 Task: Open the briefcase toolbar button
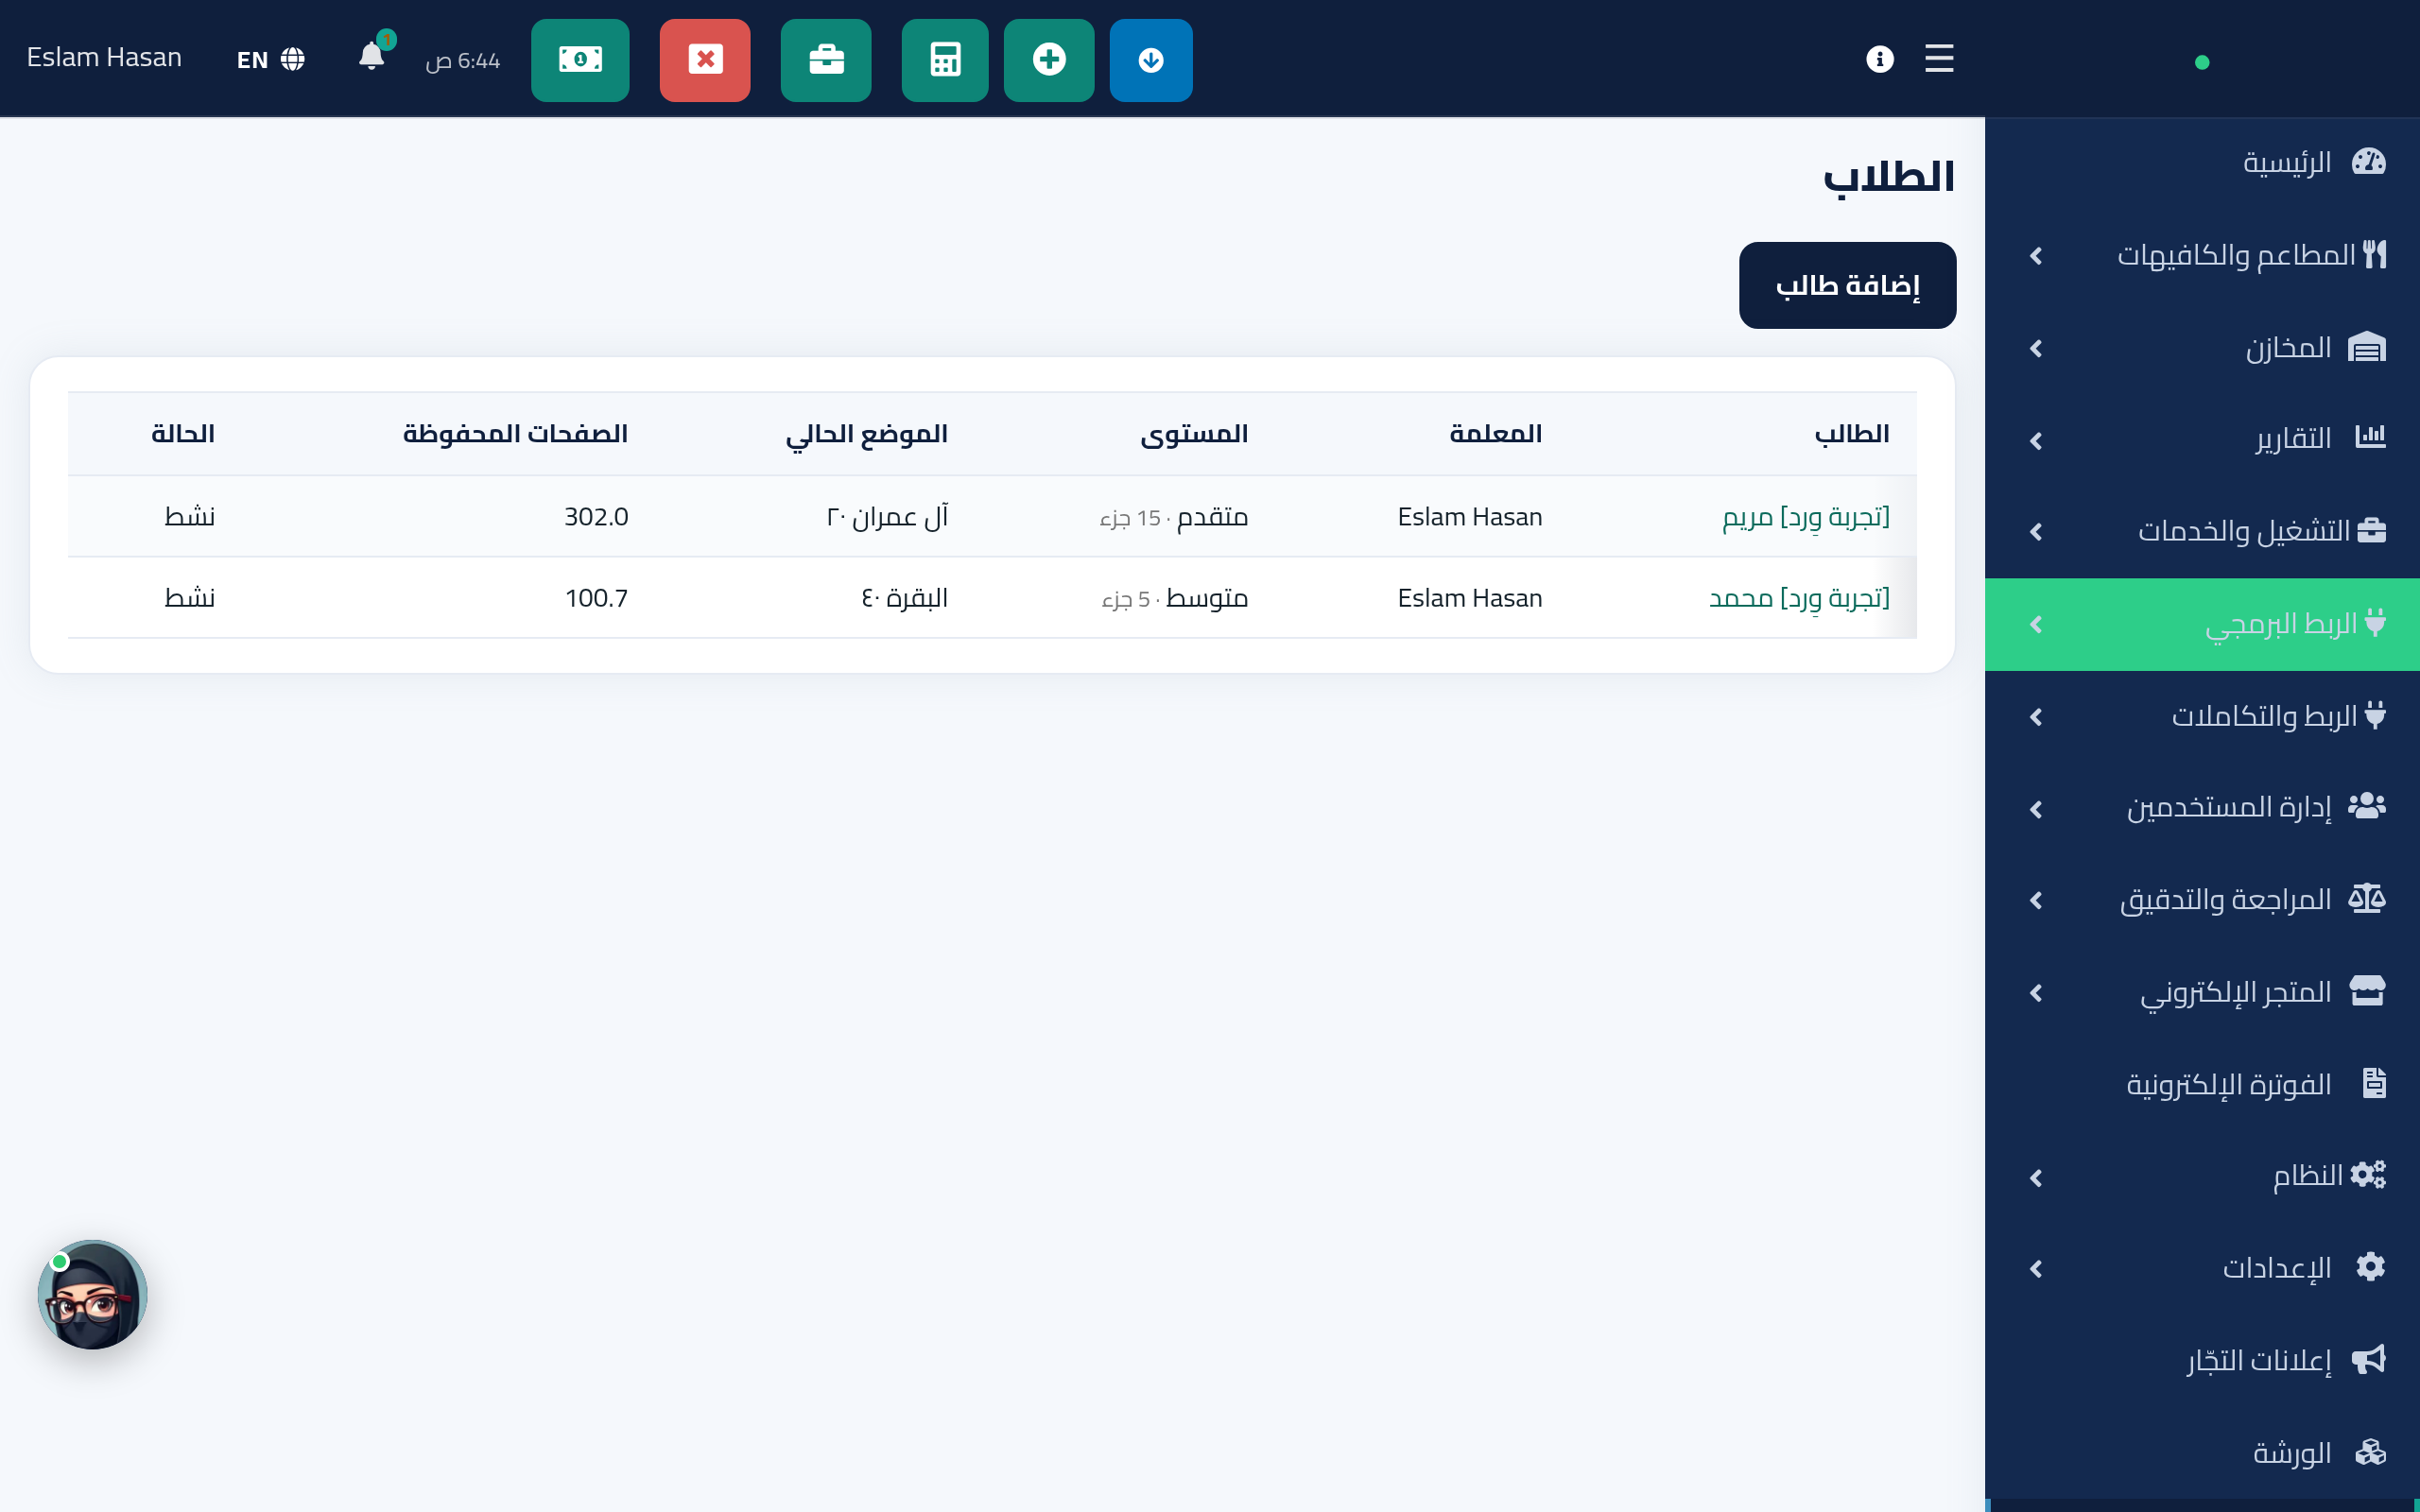pos(826,60)
